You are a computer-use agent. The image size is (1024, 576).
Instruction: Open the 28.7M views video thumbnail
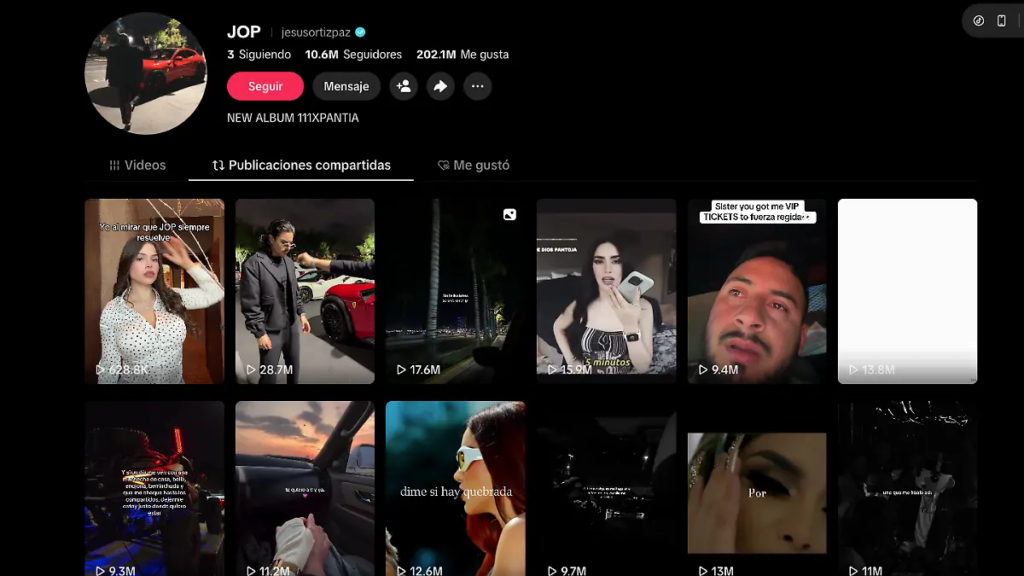click(305, 290)
